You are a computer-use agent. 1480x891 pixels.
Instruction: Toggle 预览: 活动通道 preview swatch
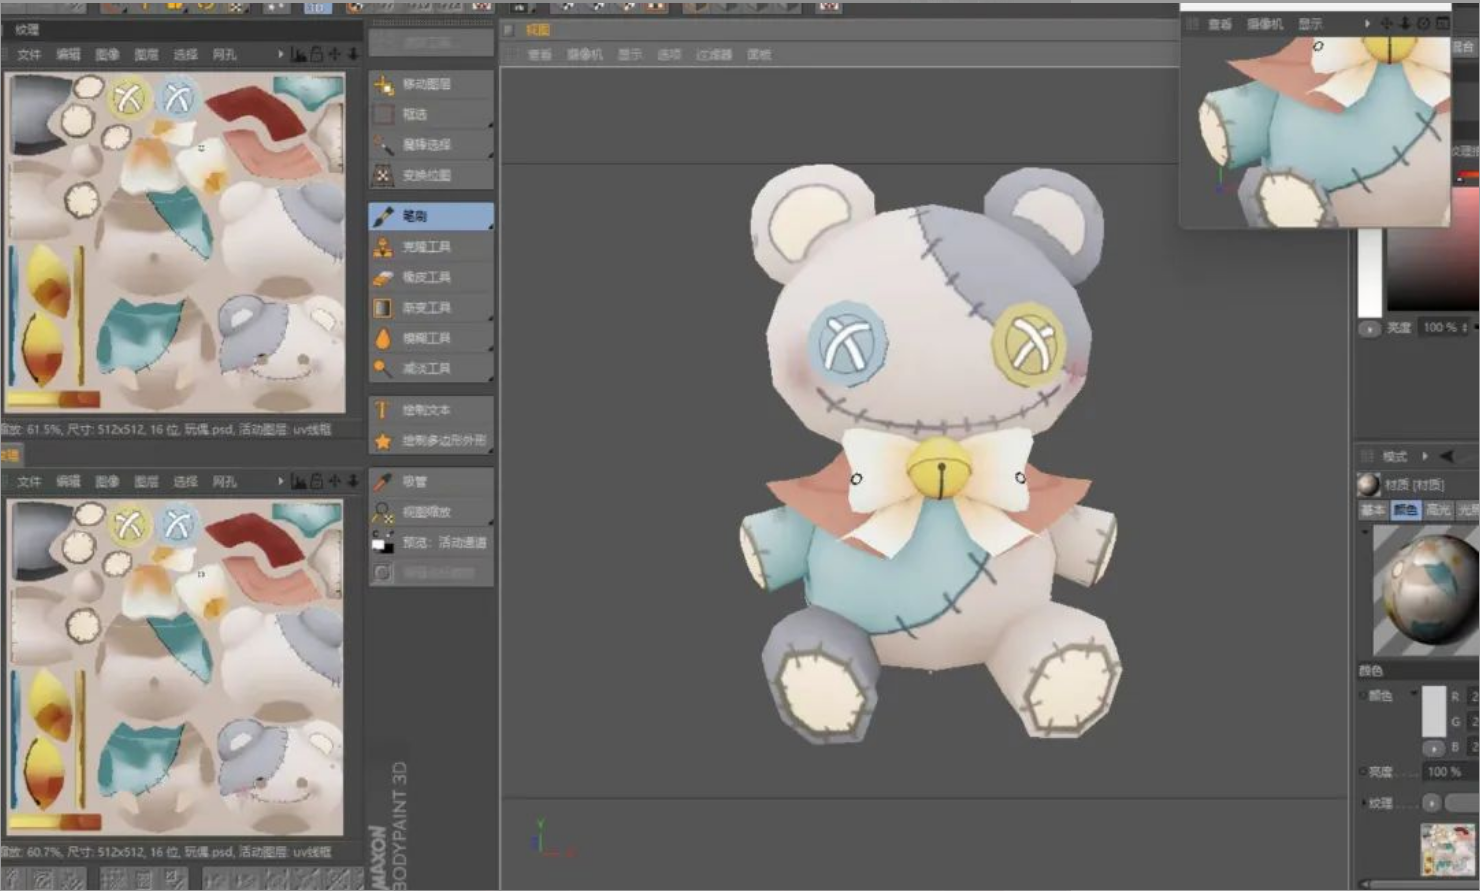pyautogui.click(x=383, y=543)
